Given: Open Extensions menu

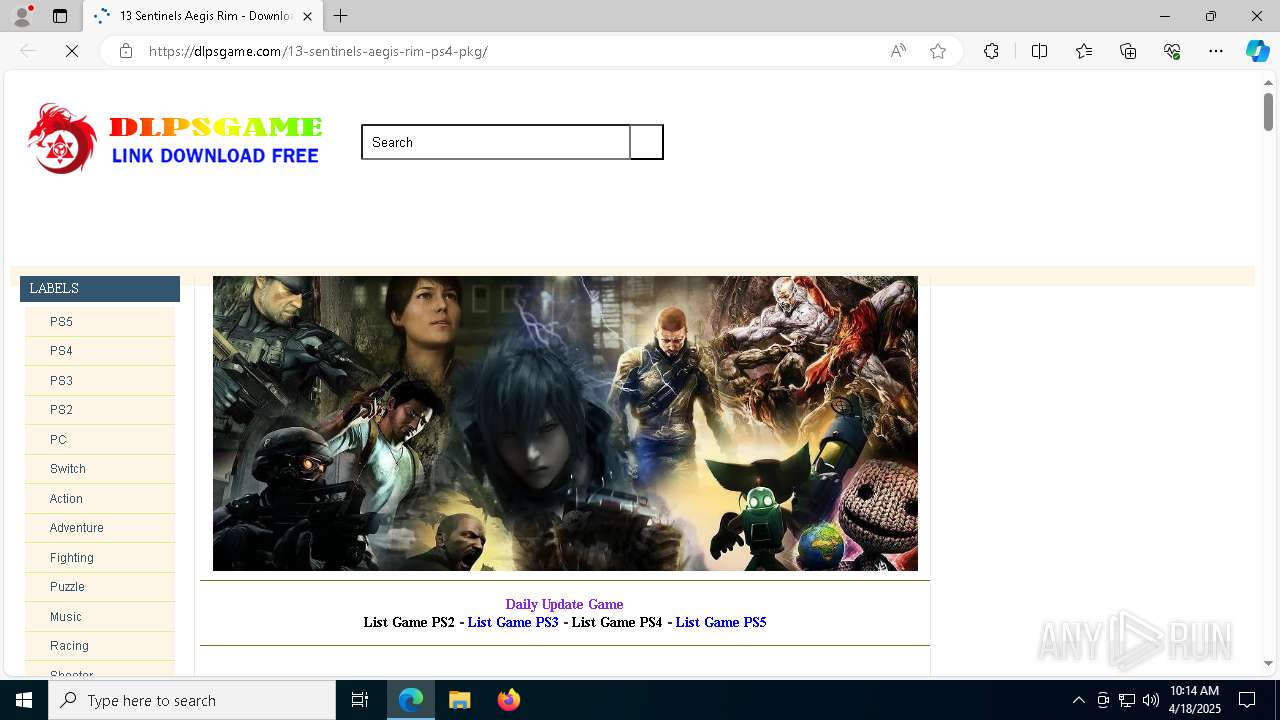Looking at the screenshot, I should pos(991,51).
